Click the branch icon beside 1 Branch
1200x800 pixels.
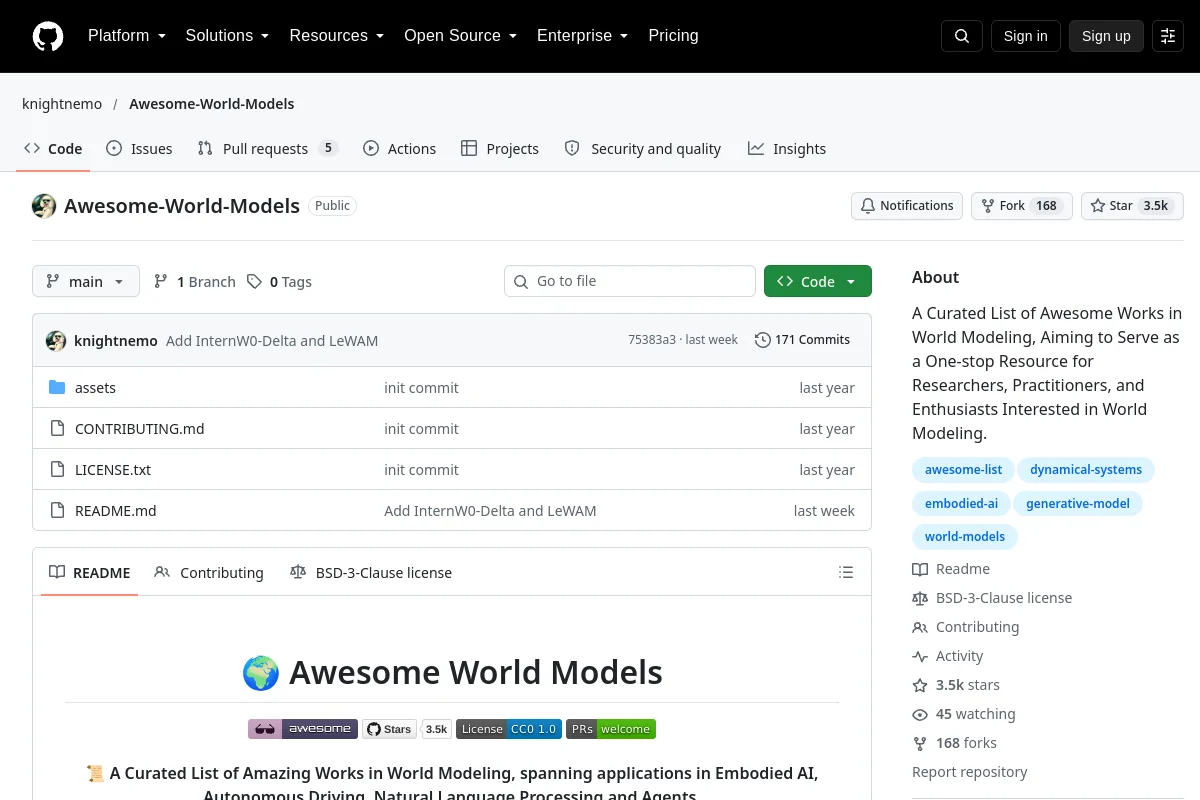(161, 282)
